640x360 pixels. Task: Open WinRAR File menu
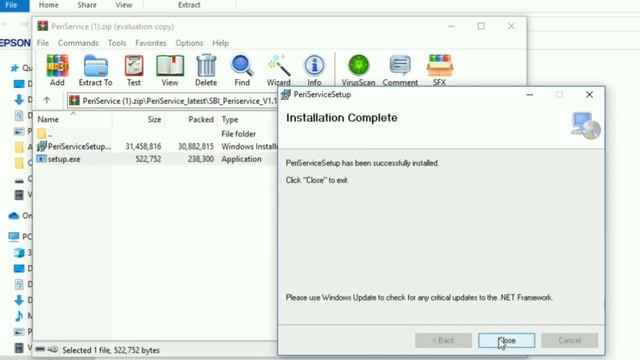42,43
